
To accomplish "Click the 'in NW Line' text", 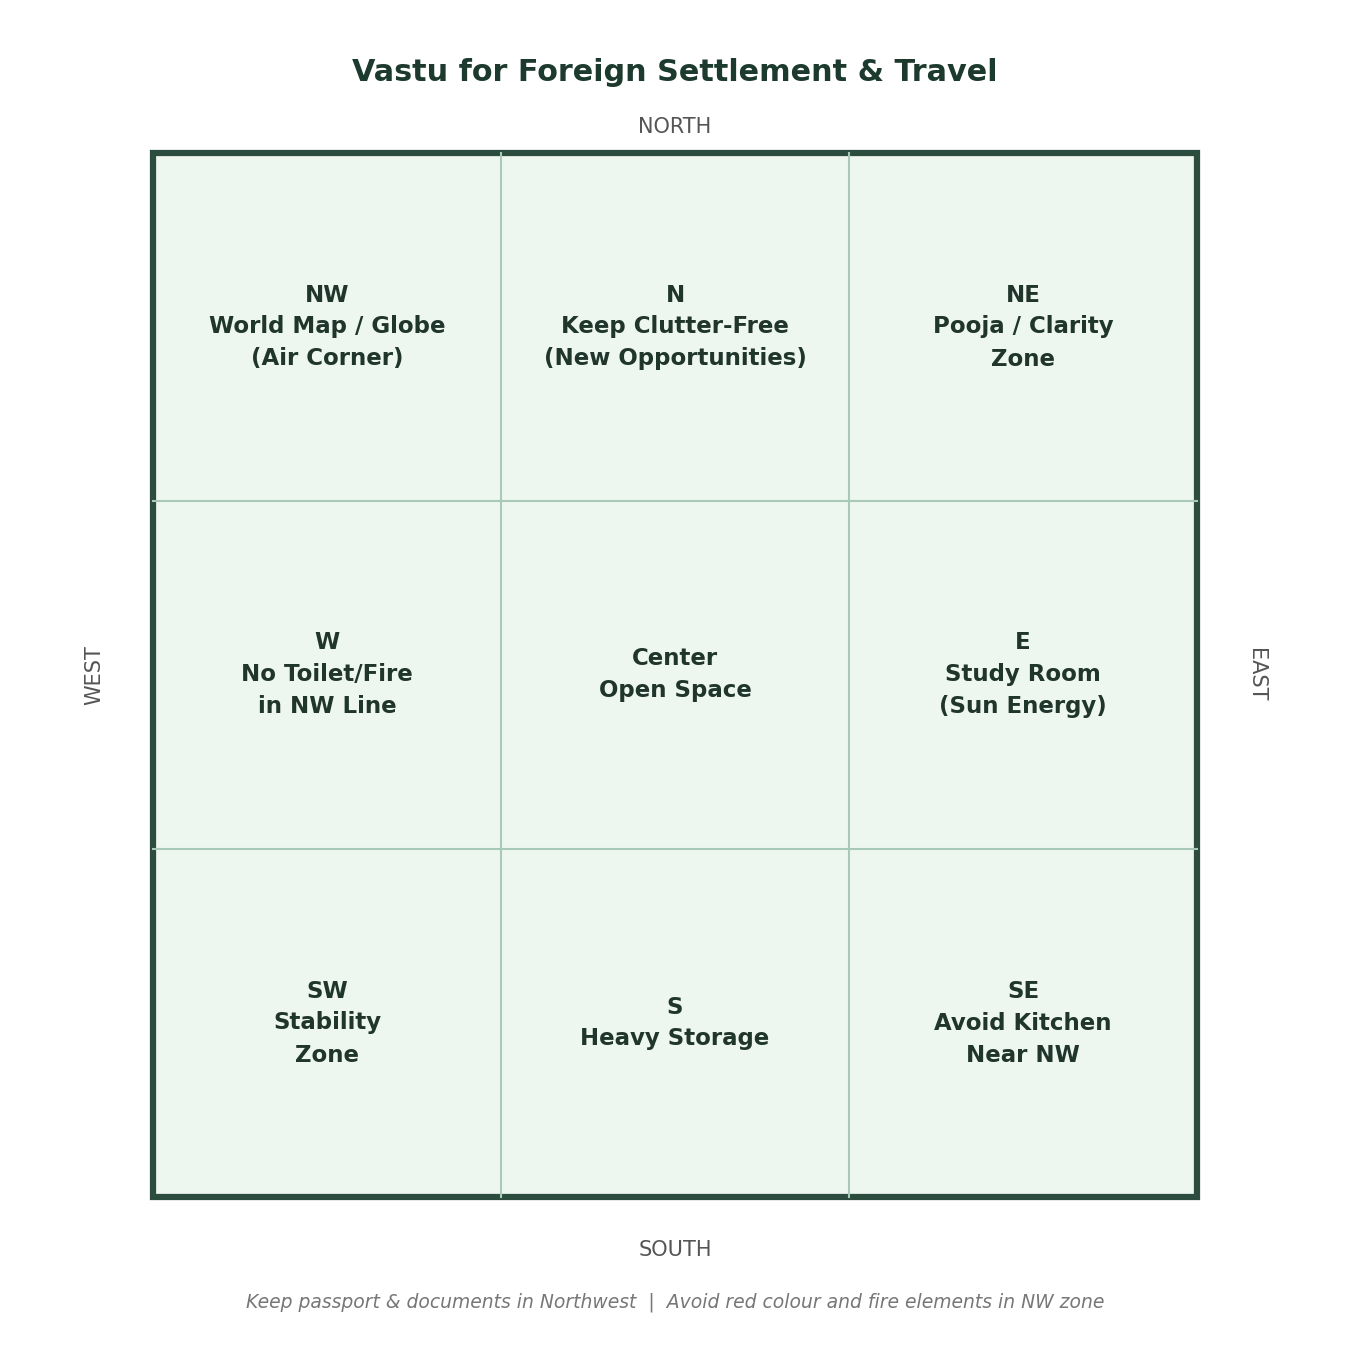I will (327, 706).
